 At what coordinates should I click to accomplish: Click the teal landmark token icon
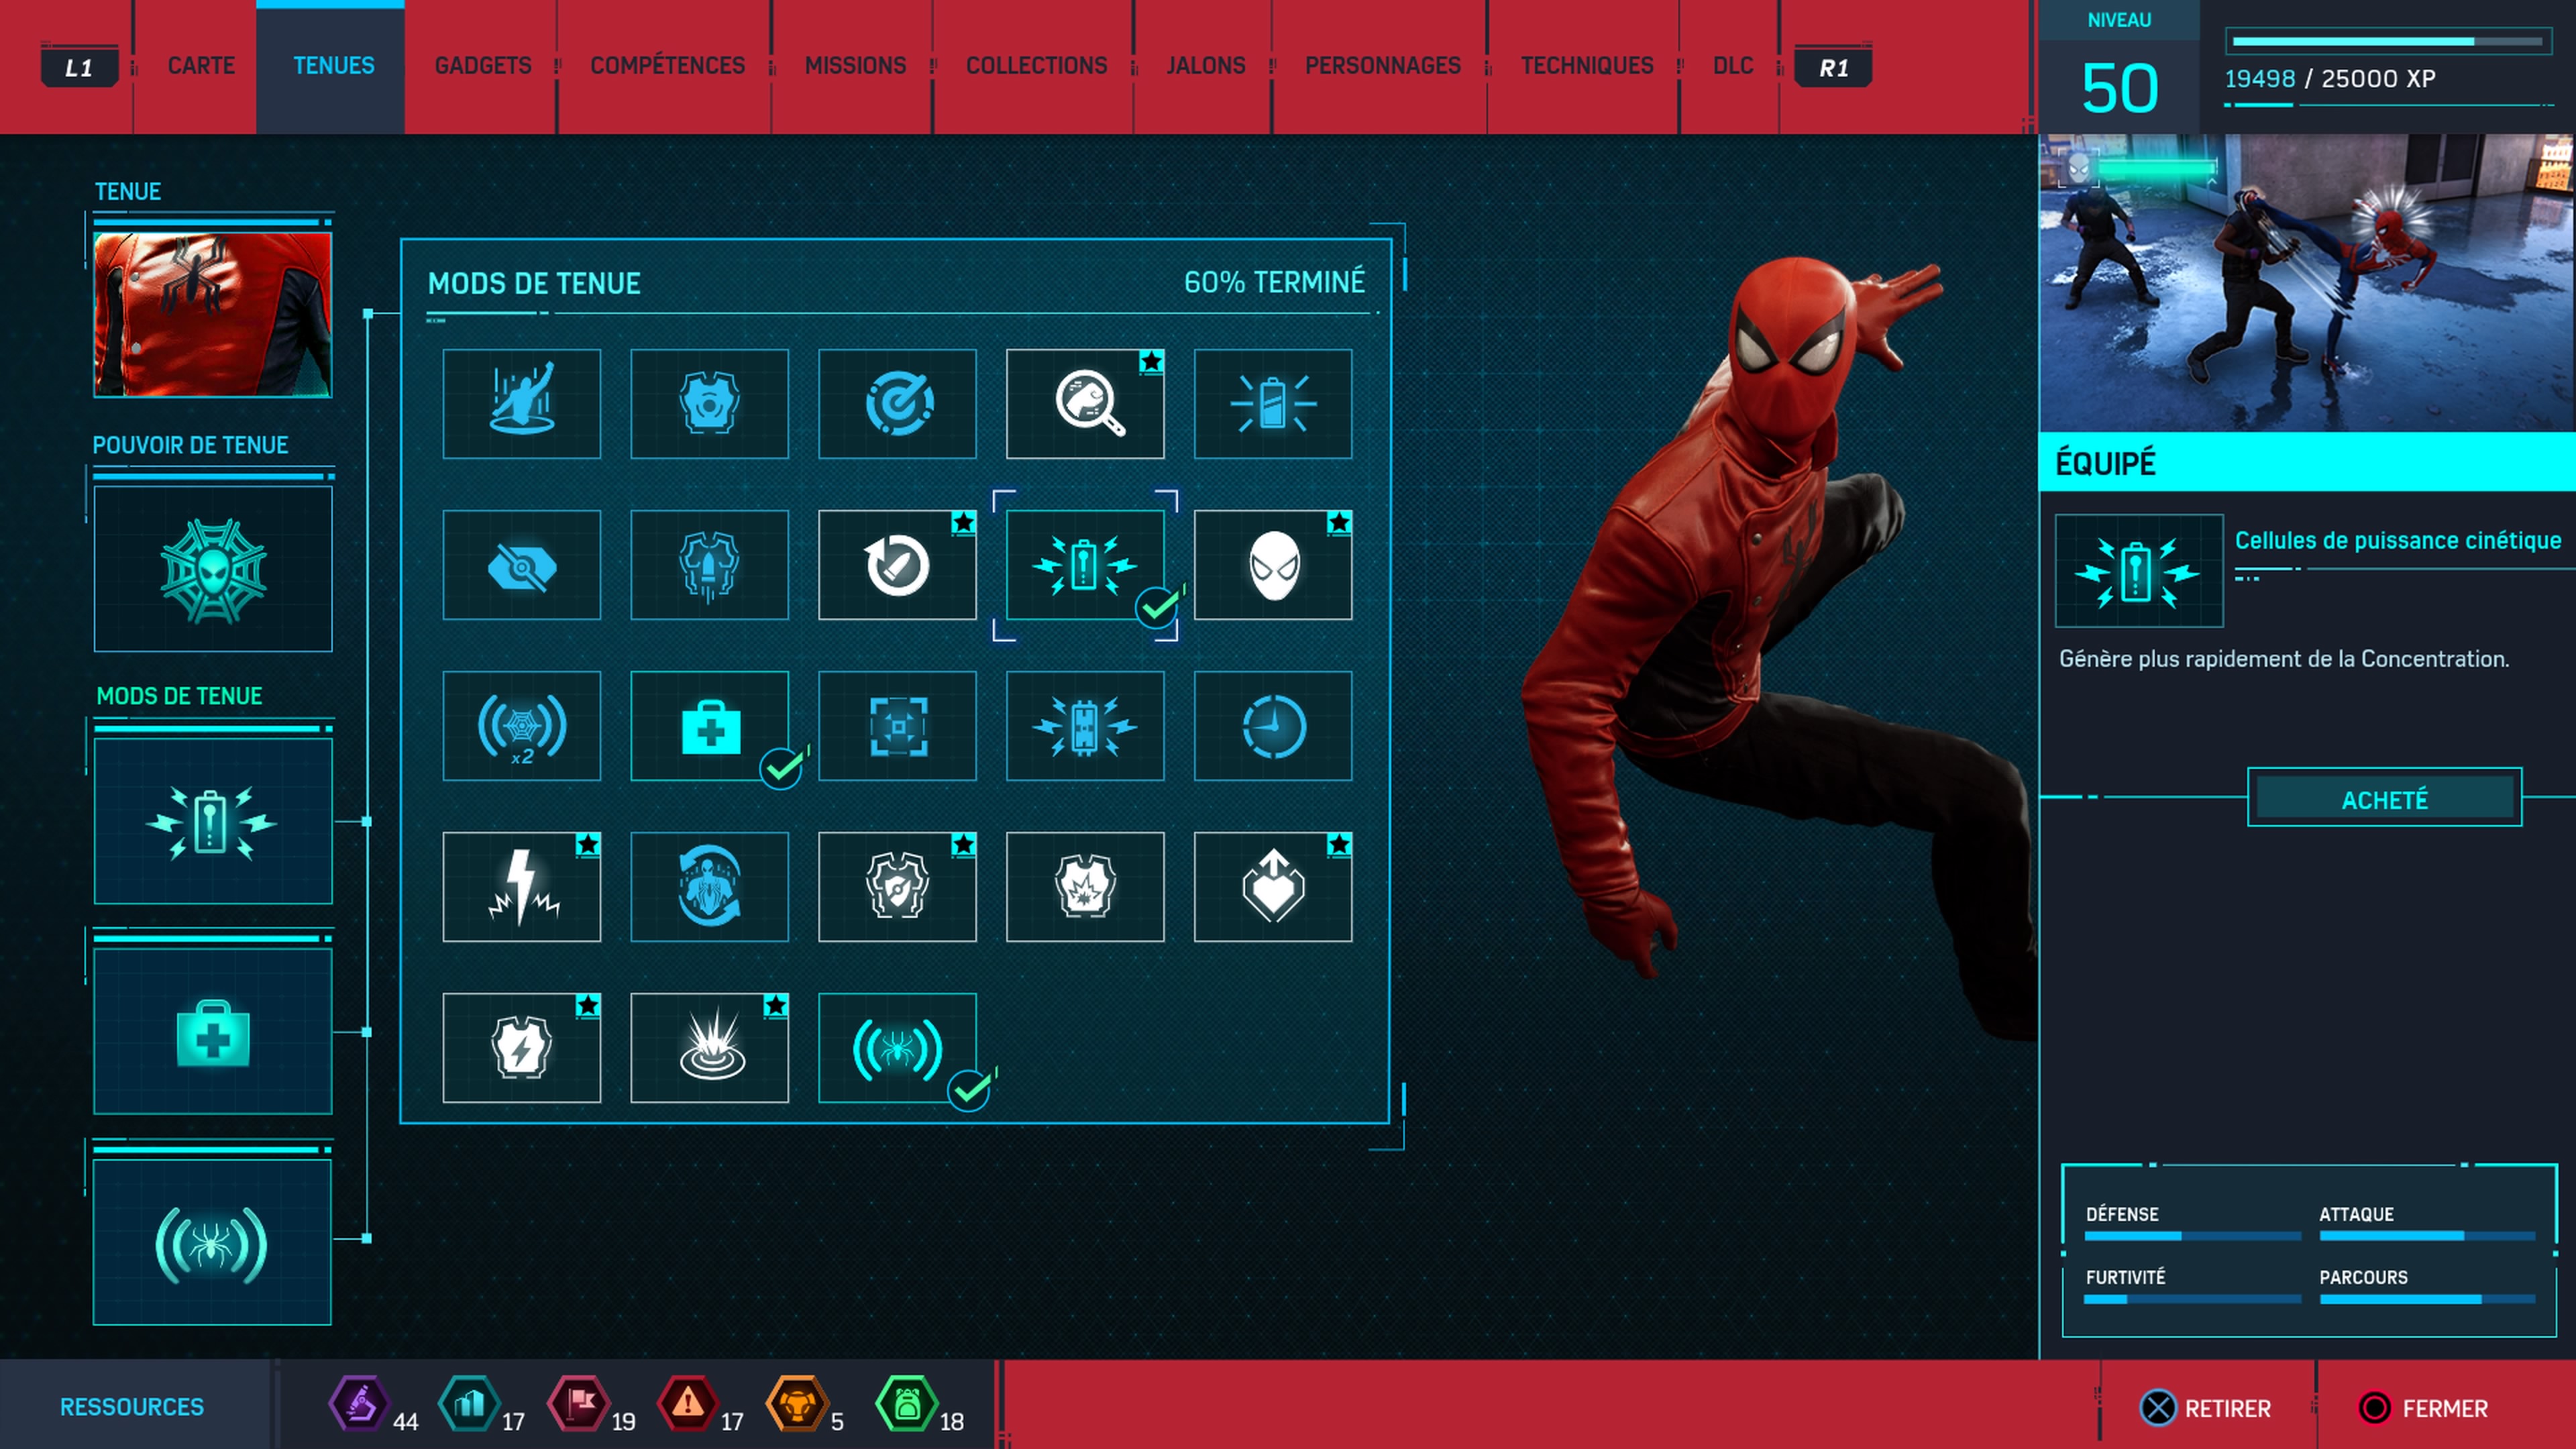tap(468, 1404)
